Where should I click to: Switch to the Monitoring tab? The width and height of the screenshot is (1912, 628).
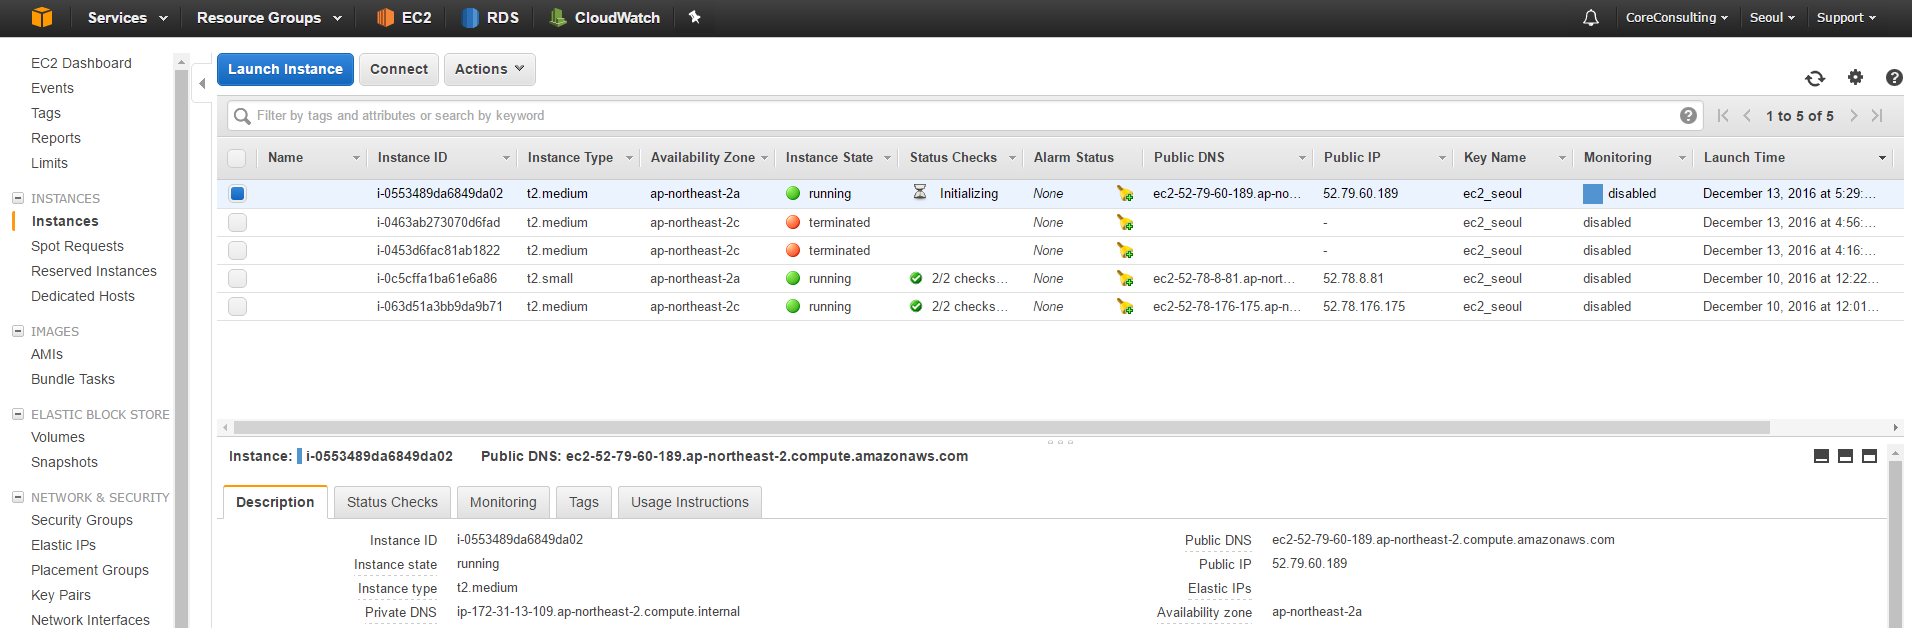[503, 502]
